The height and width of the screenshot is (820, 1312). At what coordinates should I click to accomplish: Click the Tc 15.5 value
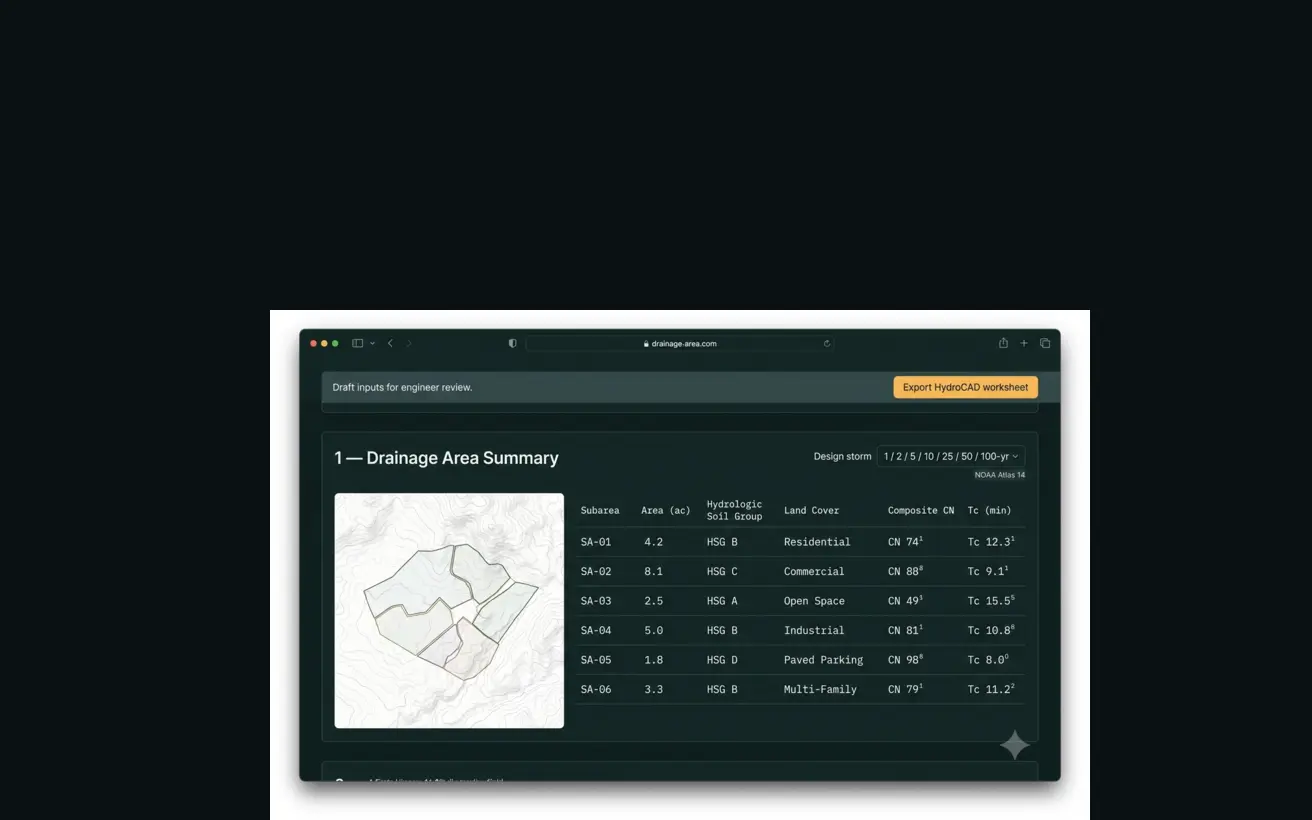[991, 600]
